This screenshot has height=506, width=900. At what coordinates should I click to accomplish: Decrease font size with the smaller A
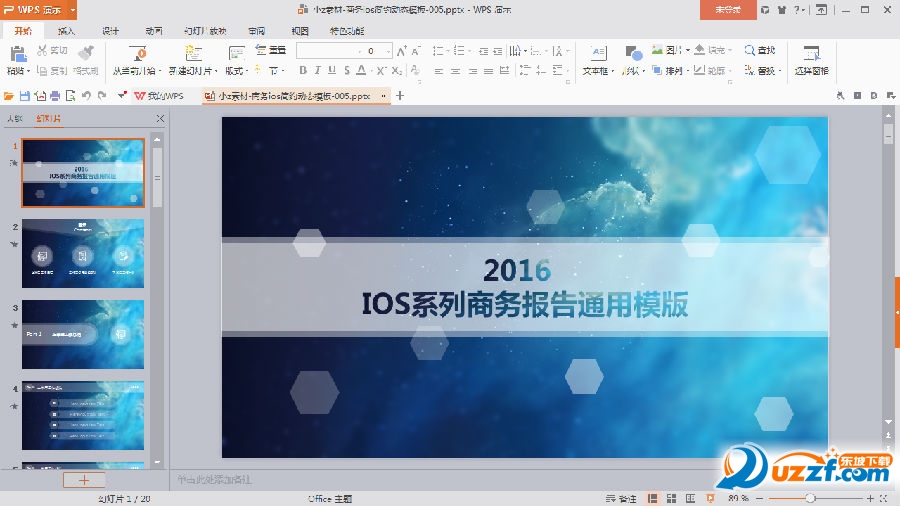click(x=416, y=51)
